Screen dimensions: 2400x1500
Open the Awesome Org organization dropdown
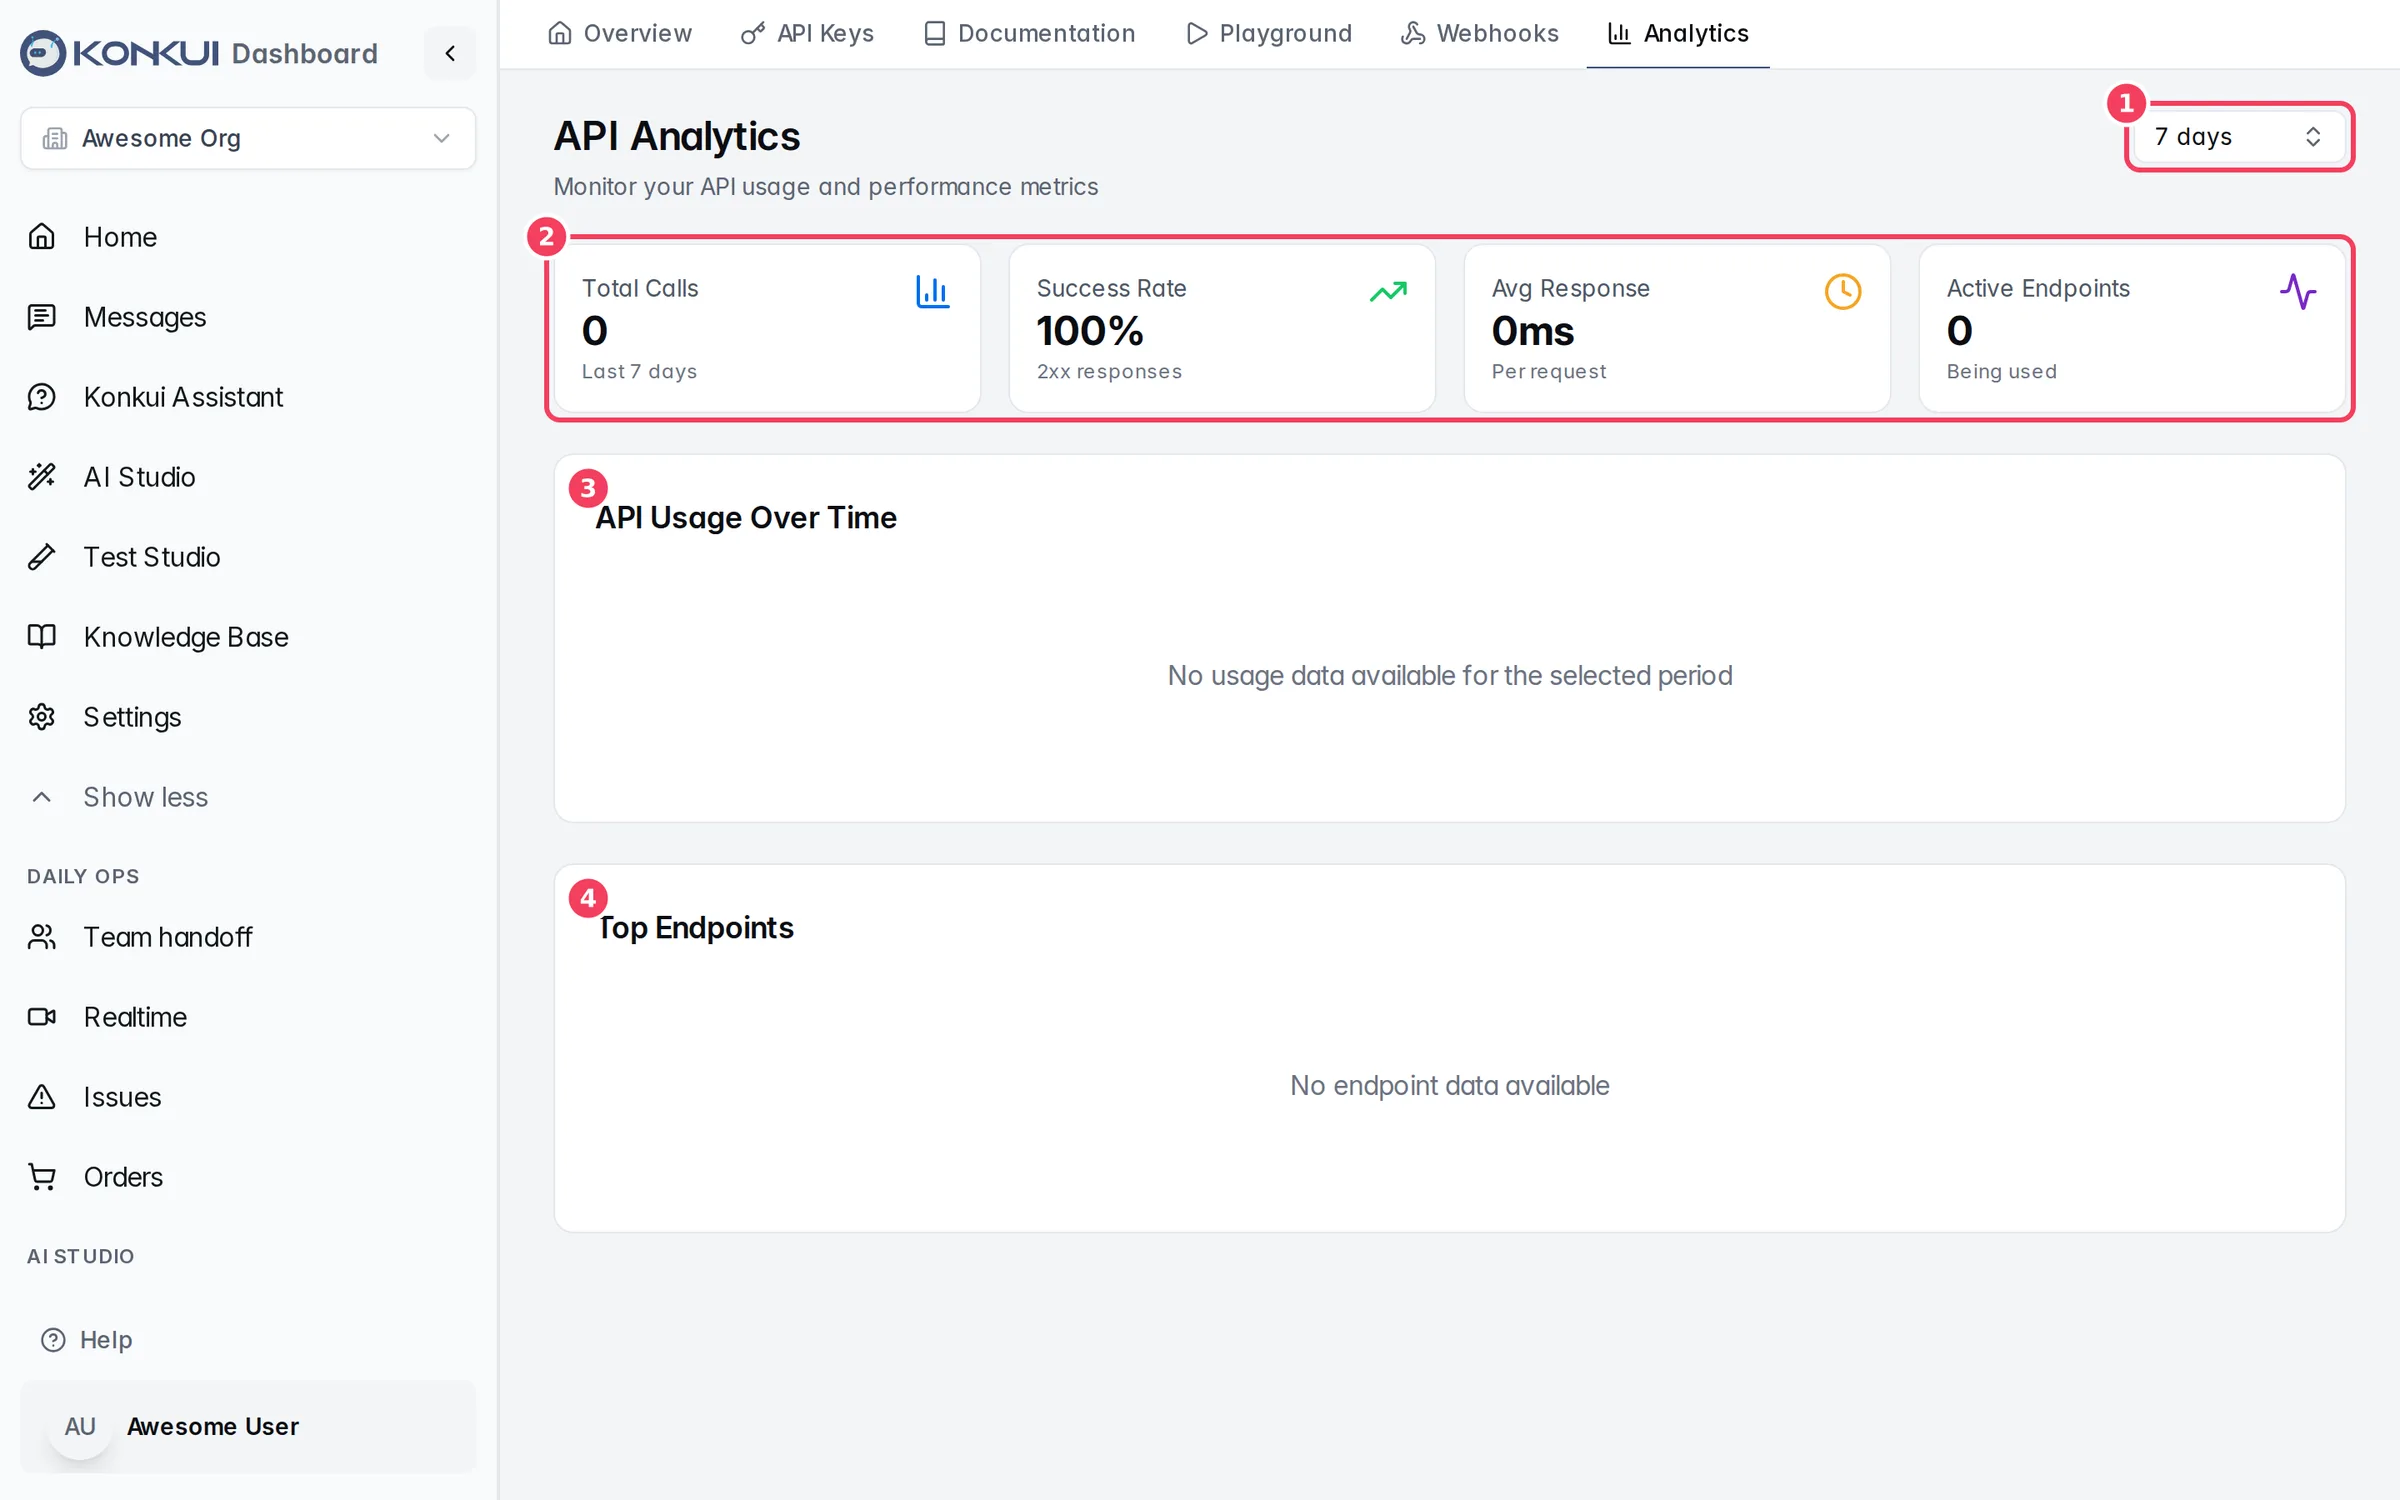point(248,138)
